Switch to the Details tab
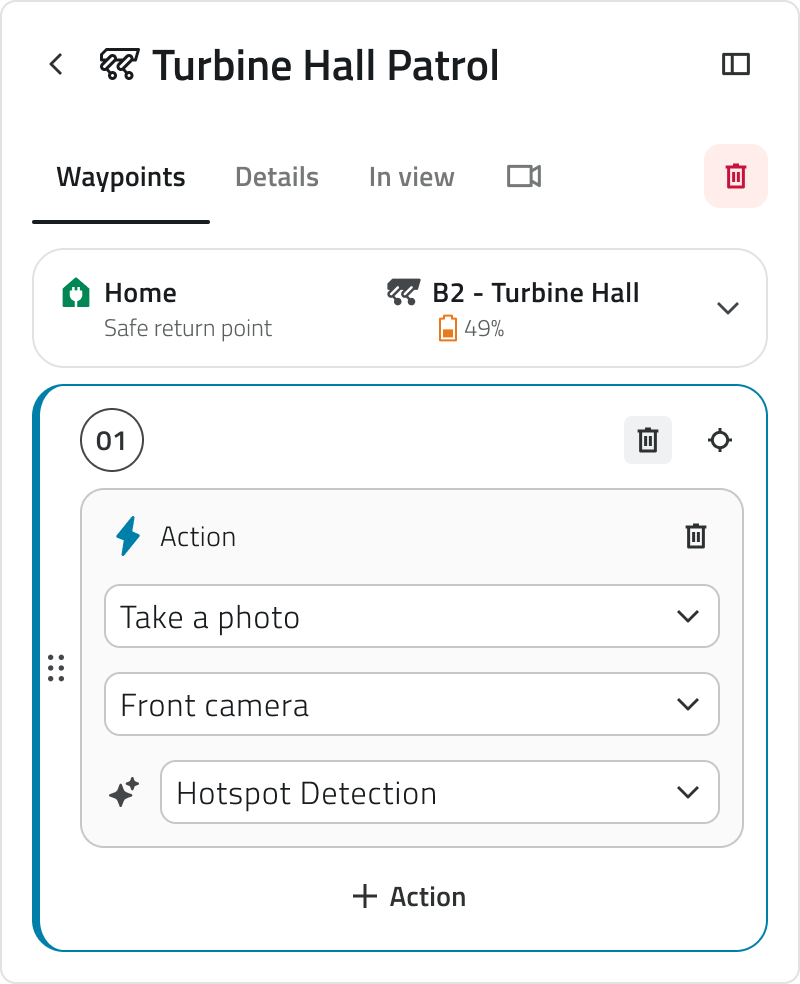 point(277,177)
